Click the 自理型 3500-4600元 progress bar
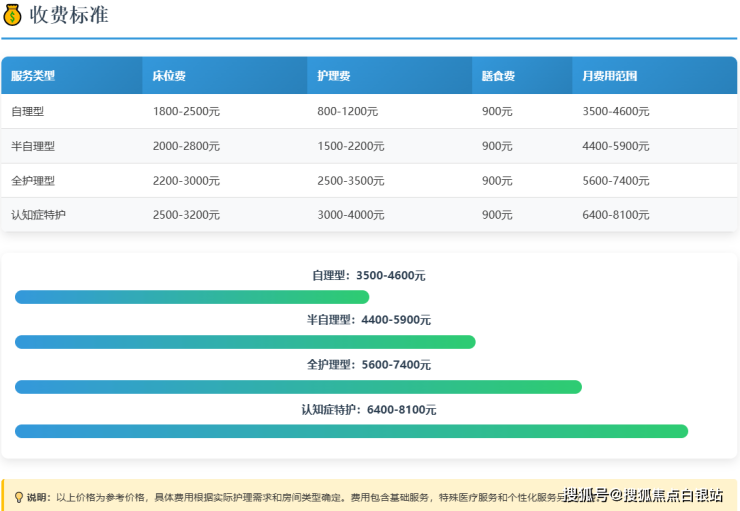Viewport: 740px width, 511px height. 192,297
